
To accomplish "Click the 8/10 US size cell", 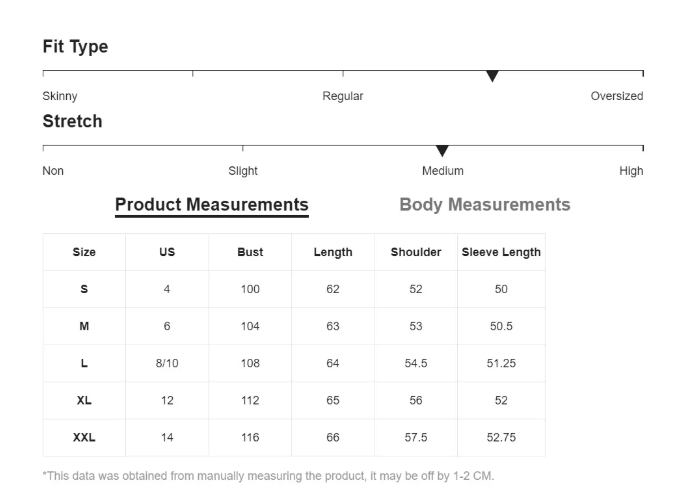I will 167,363.
